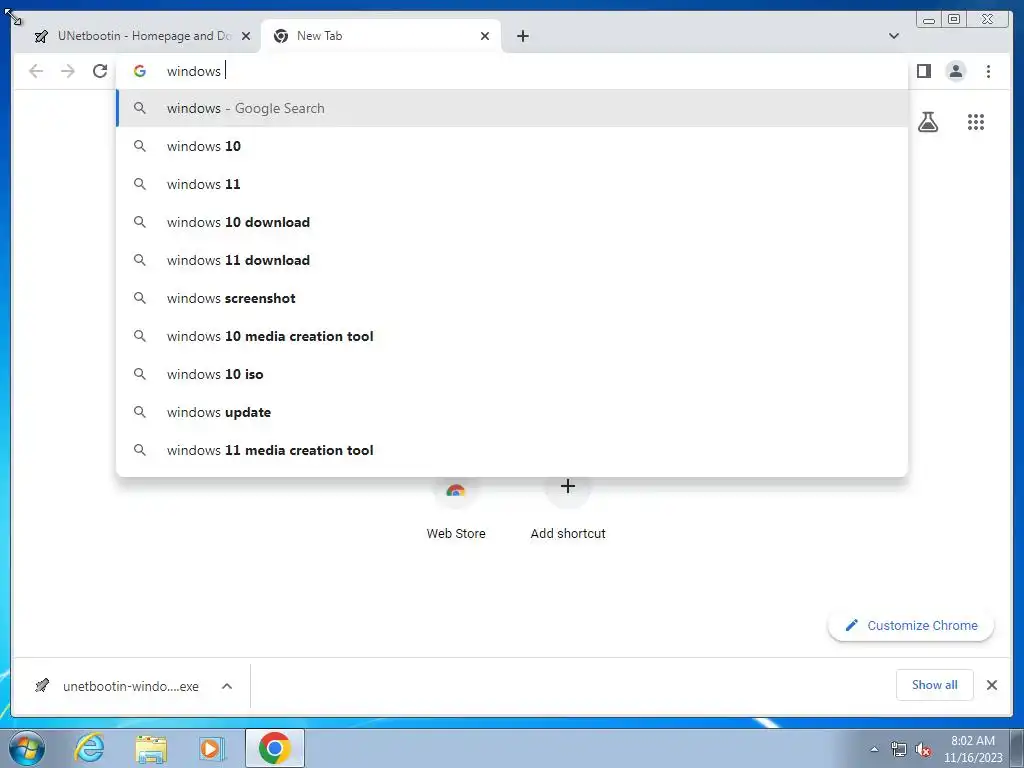The width and height of the screenshot is (1024, 768).
Task: Click the search icon beside 'windows 10 iso'
Action: (x=140, y=374)
